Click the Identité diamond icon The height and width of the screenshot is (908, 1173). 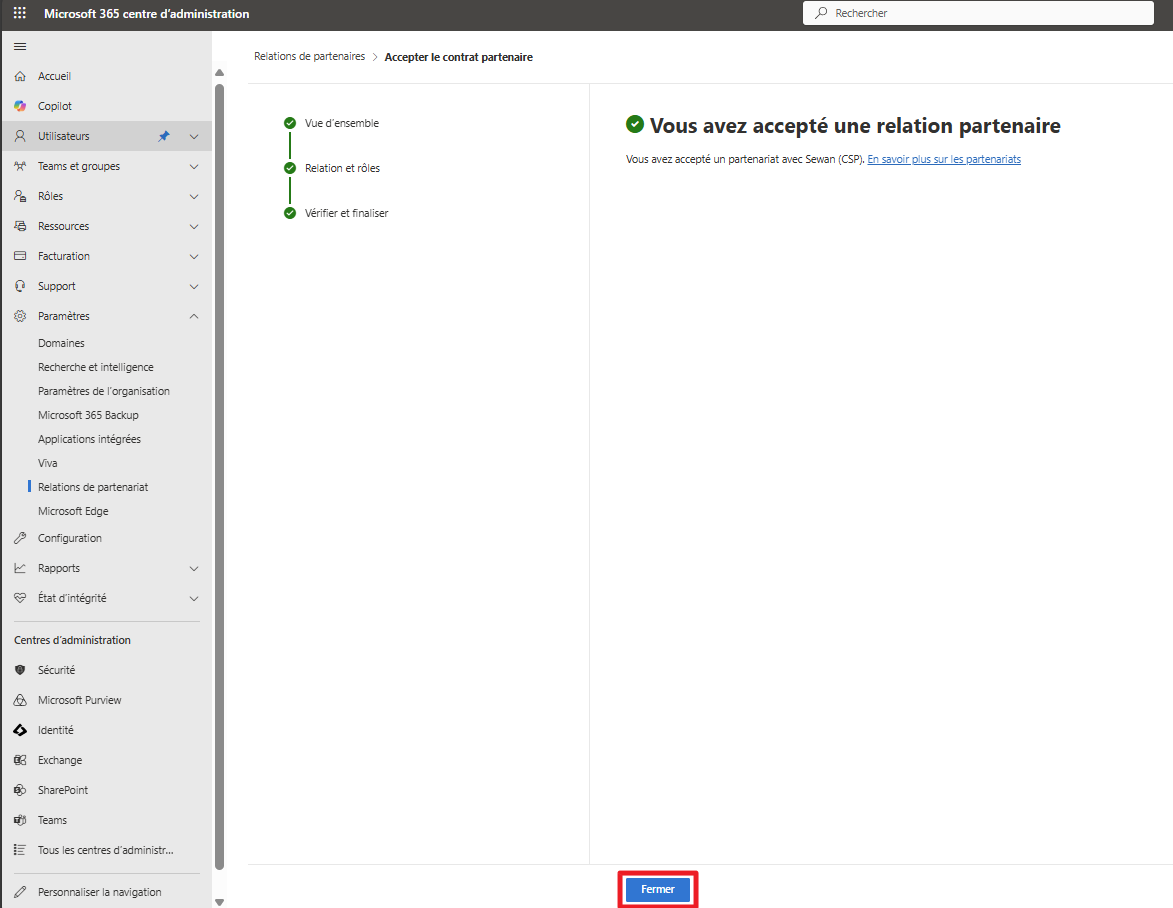(x=20, y=730)
